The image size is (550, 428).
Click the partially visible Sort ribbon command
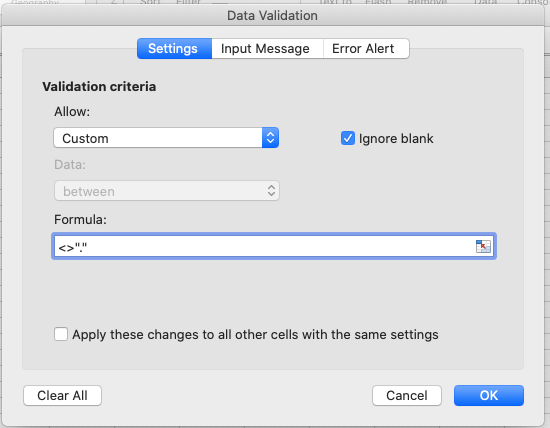(x=150, y=2)
